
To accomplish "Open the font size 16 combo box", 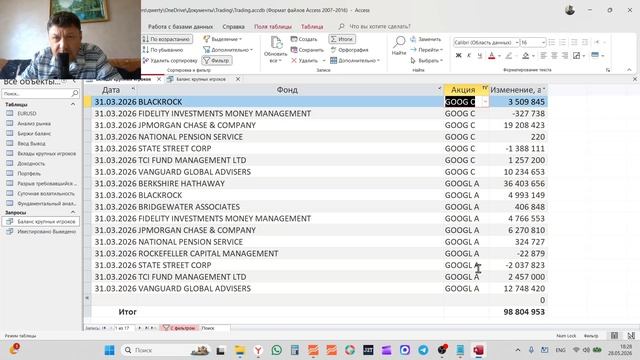I will tap(533, 42).
